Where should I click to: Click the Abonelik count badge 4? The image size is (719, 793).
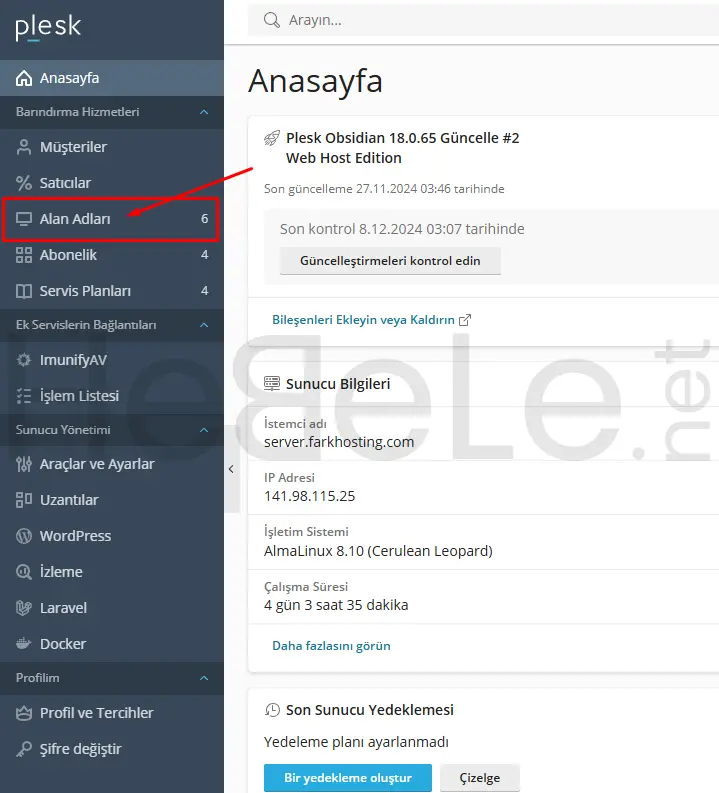[x=204, y=254]
